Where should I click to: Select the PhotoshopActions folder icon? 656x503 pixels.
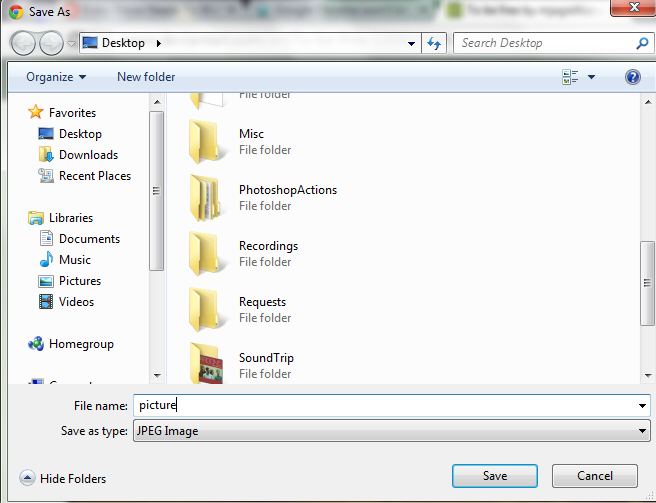(205, 198)
